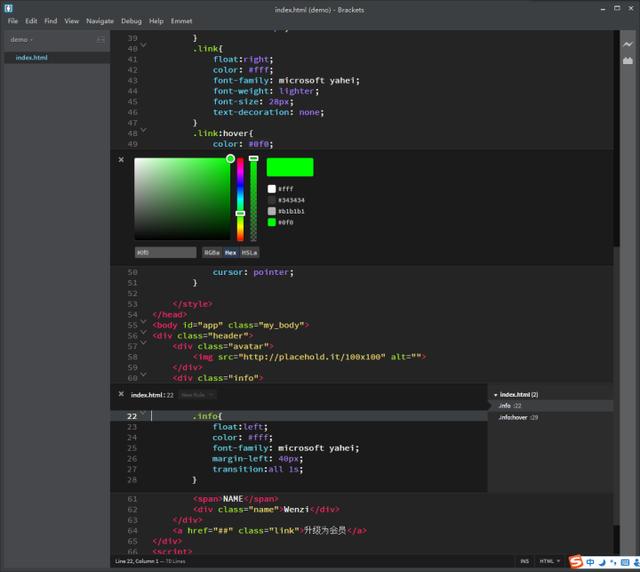Pick the #b1b1b1 color swatch

[272, 211]
